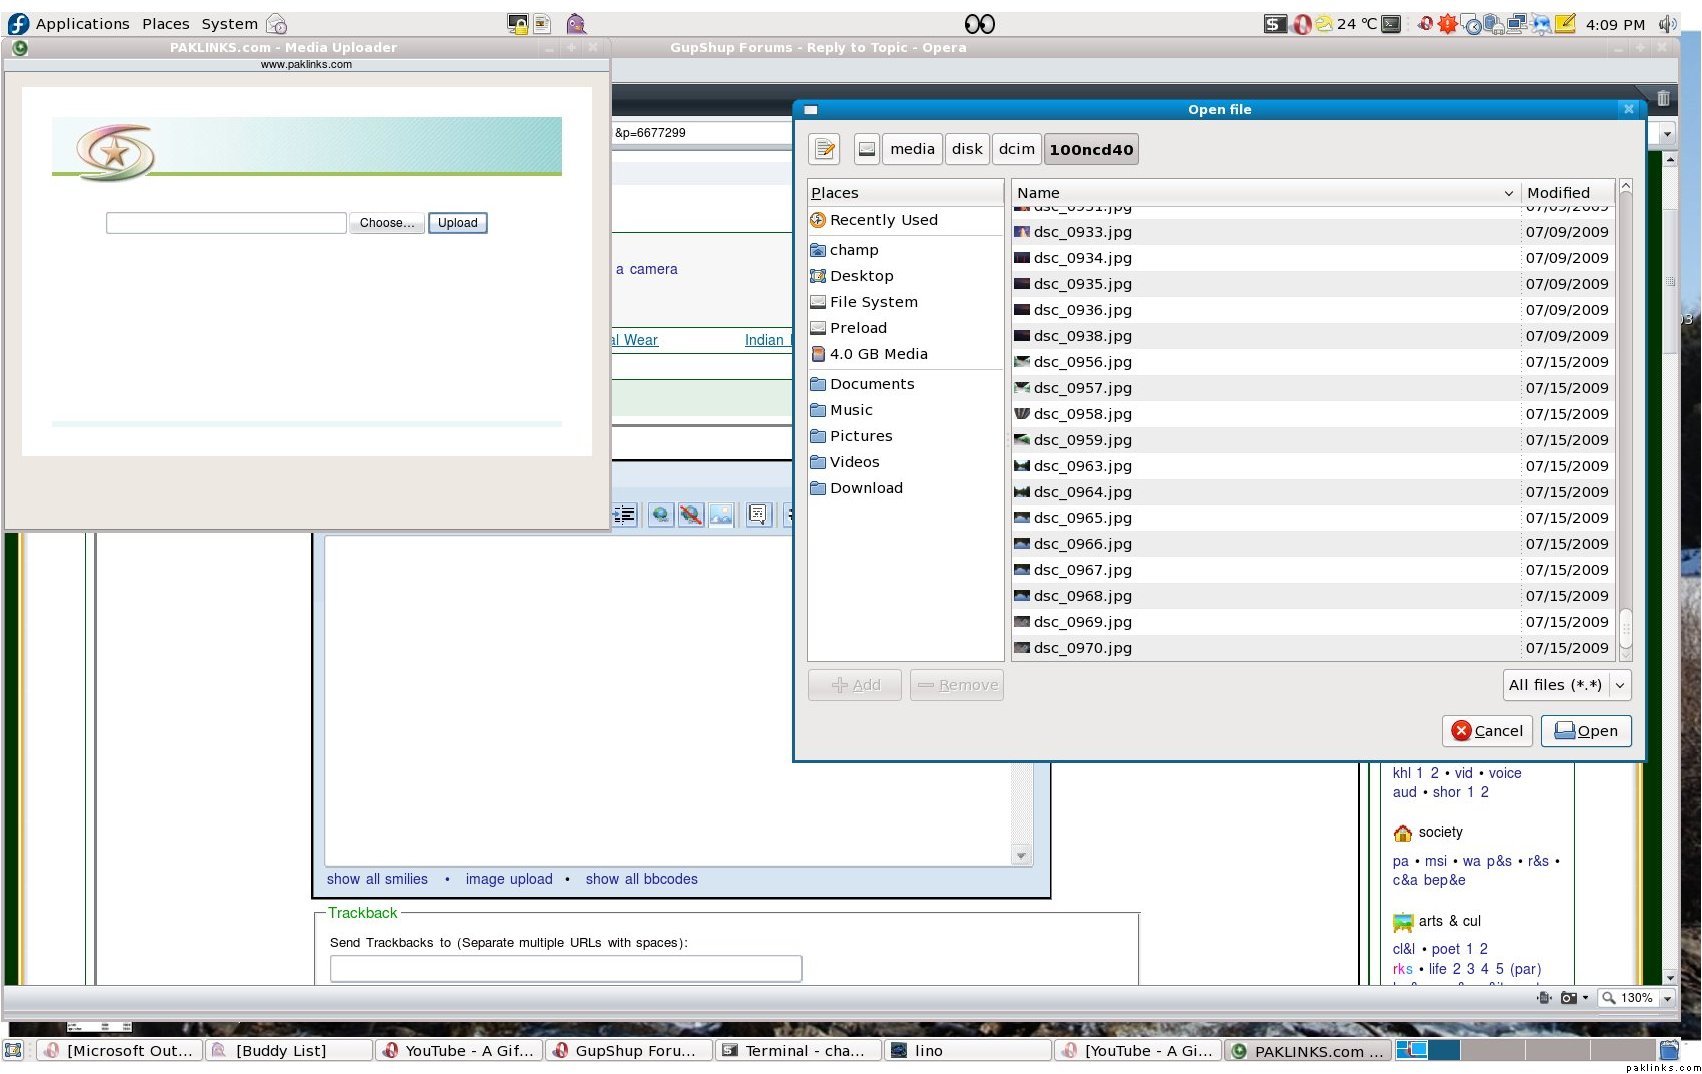Click the insert image toolbar icon
The height and width of the screenshot is (1074, 1702).
click(721, 515)
